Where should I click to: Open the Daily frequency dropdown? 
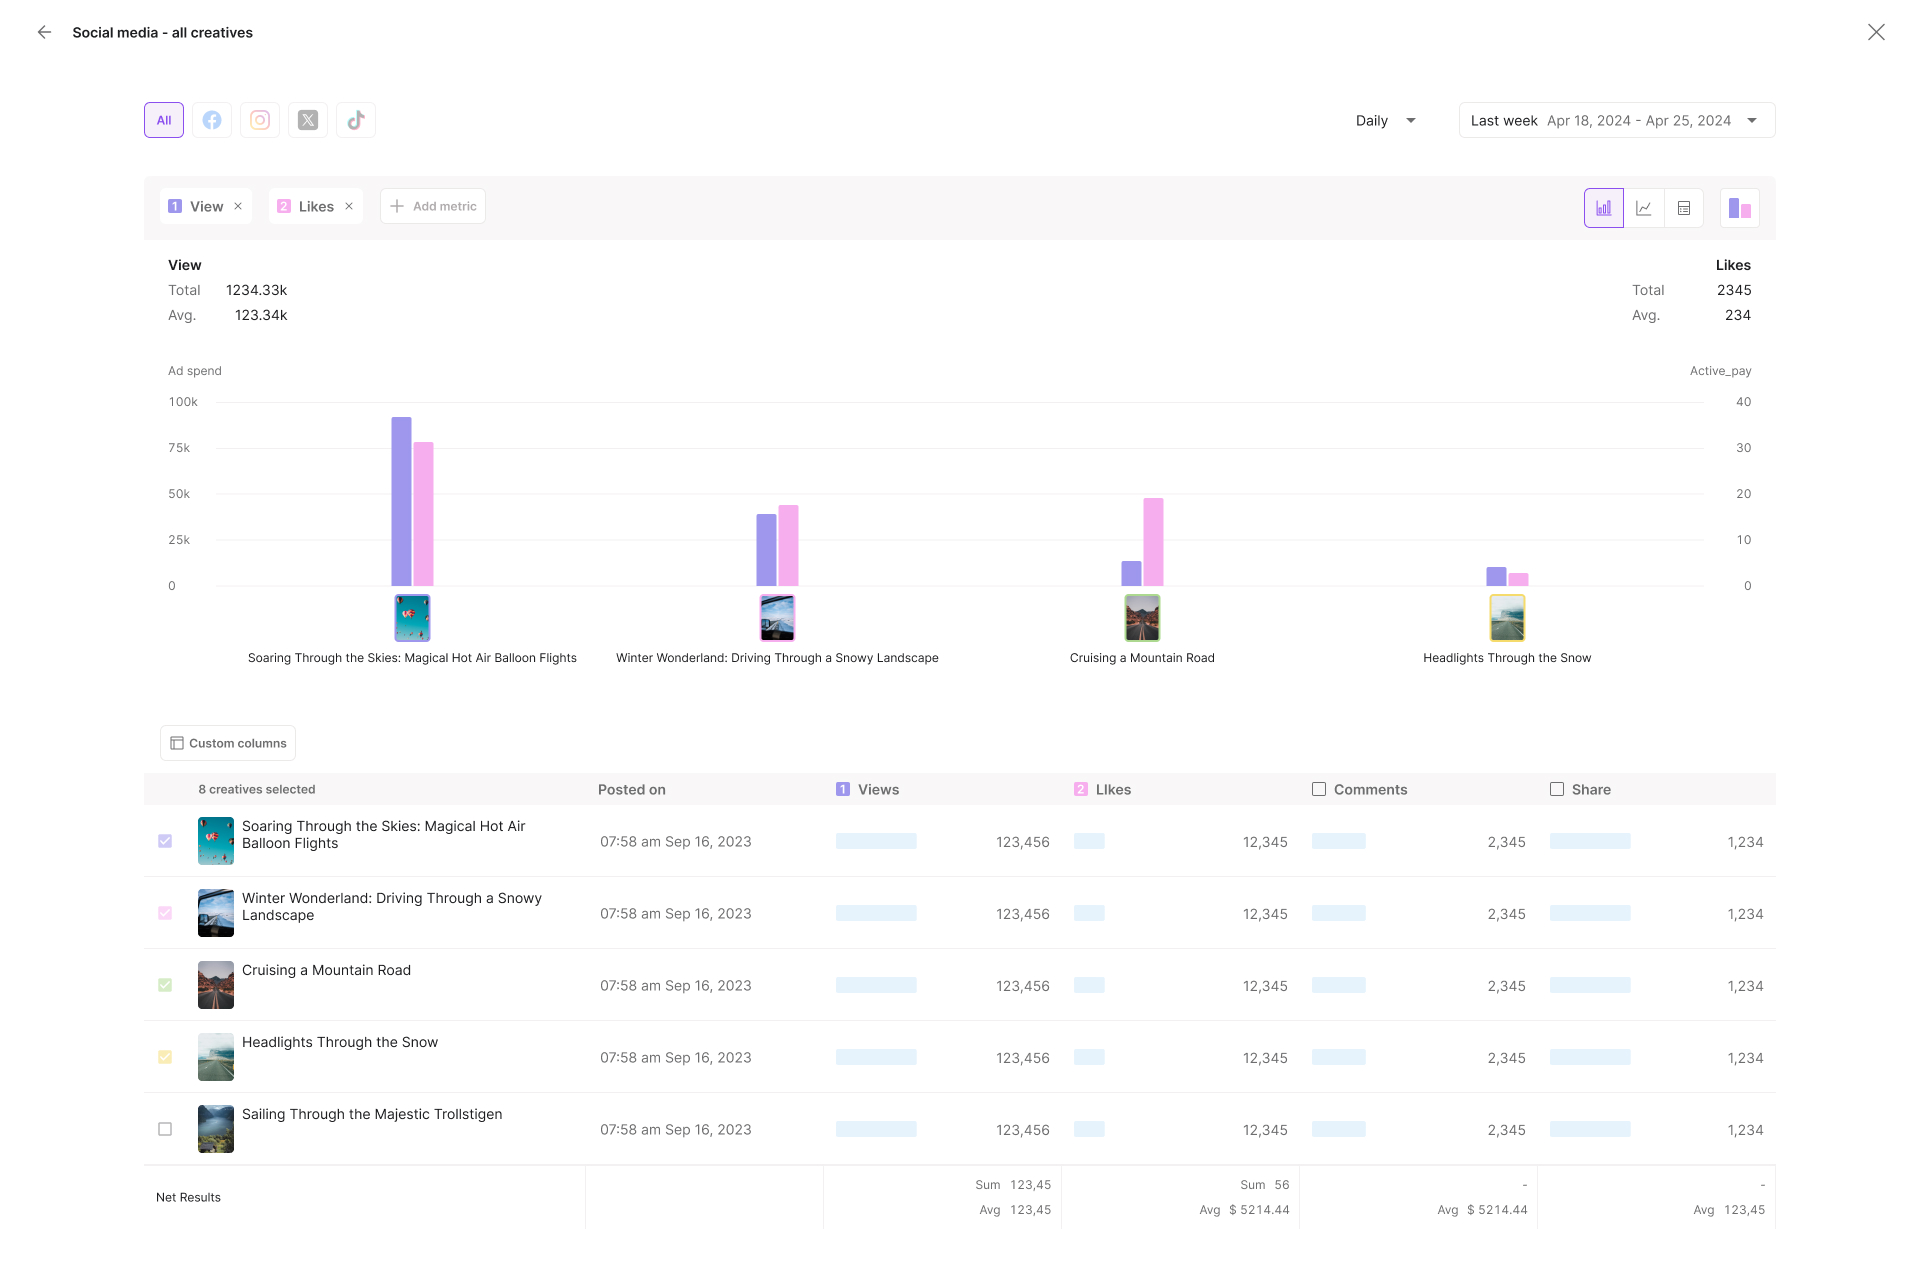[x=1386, y=120]
